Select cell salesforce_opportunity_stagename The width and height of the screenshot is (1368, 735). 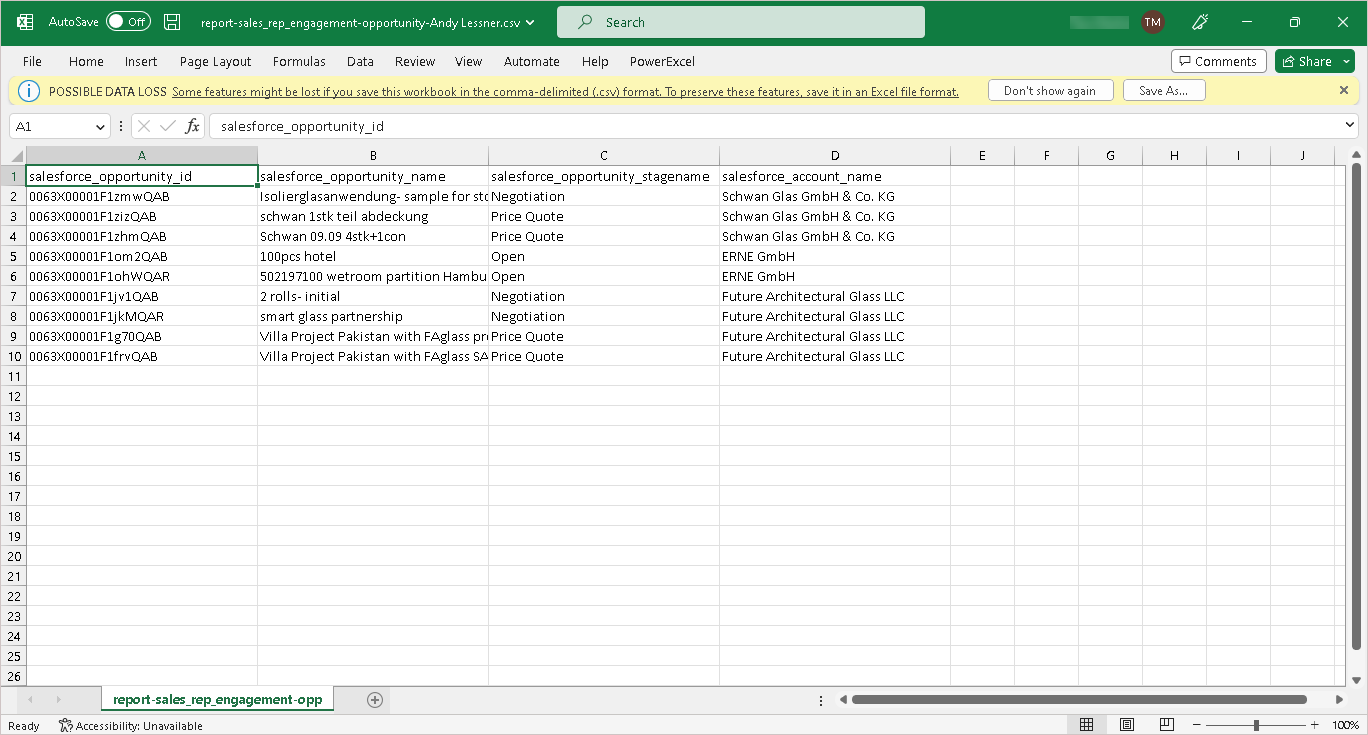click(x=604, y=176)
